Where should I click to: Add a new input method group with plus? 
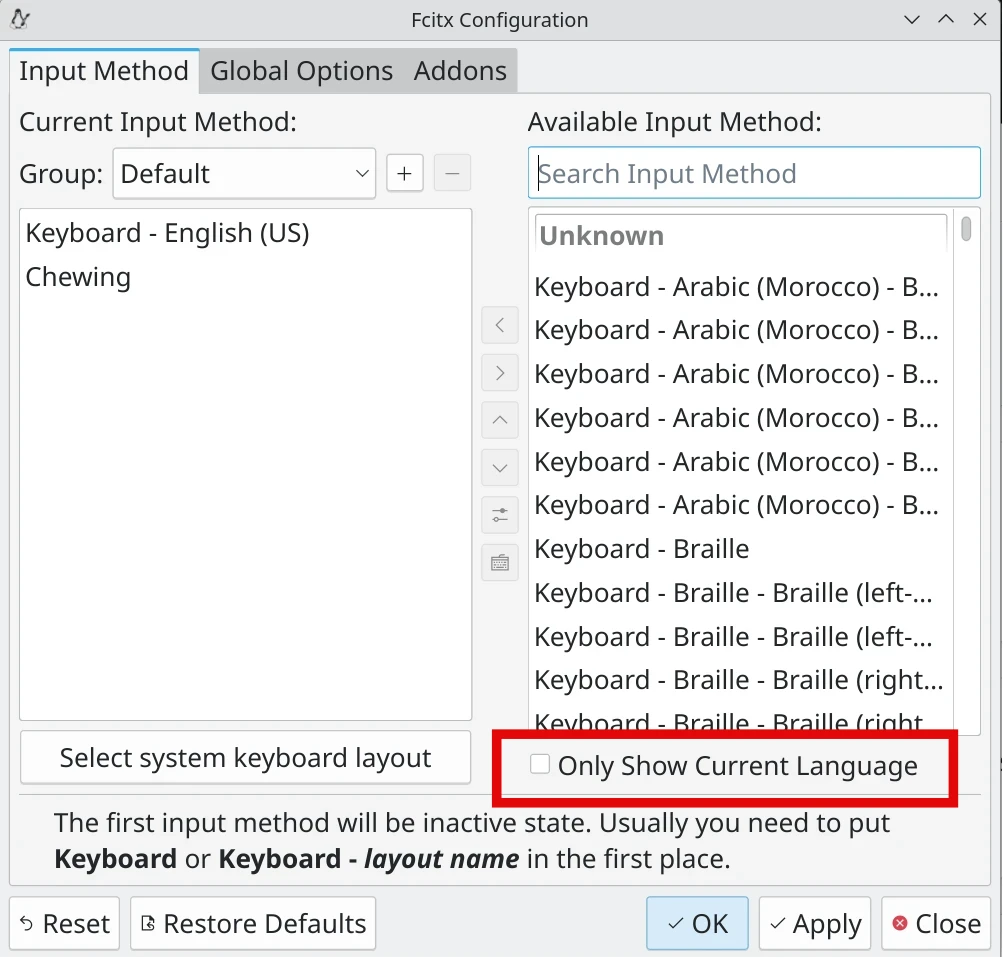404,173
